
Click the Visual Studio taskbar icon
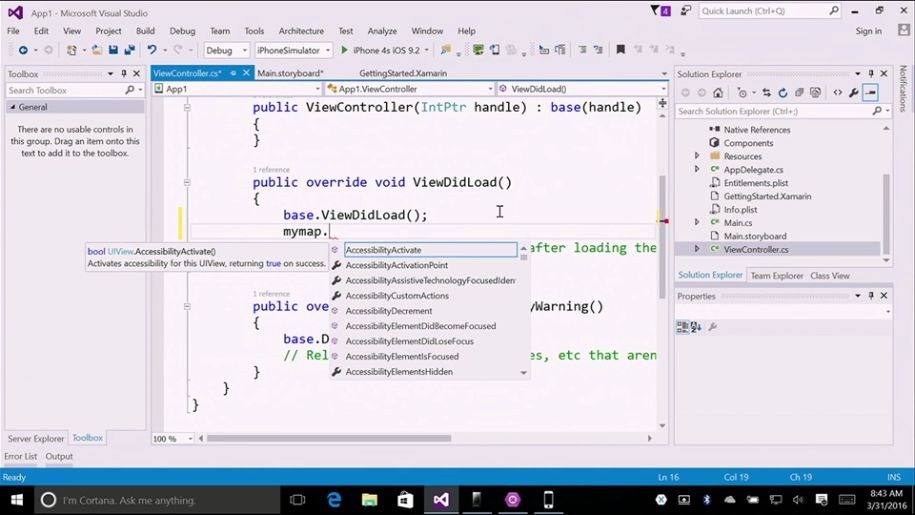(x=441, y=500)
